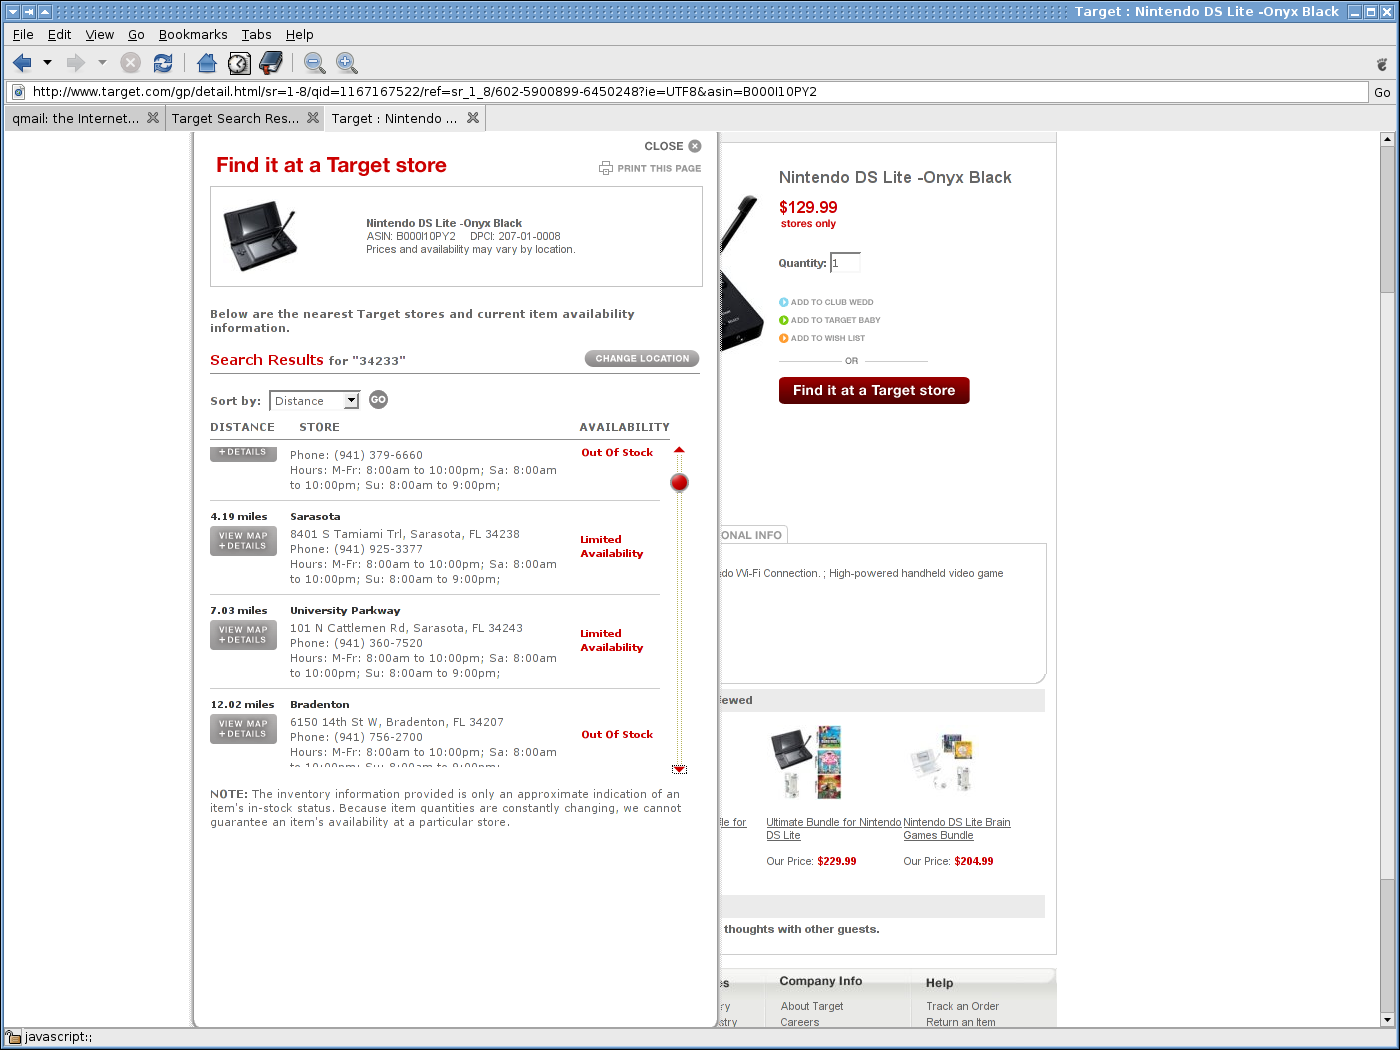Close the 'Find it at a Target store' popup

673,146
